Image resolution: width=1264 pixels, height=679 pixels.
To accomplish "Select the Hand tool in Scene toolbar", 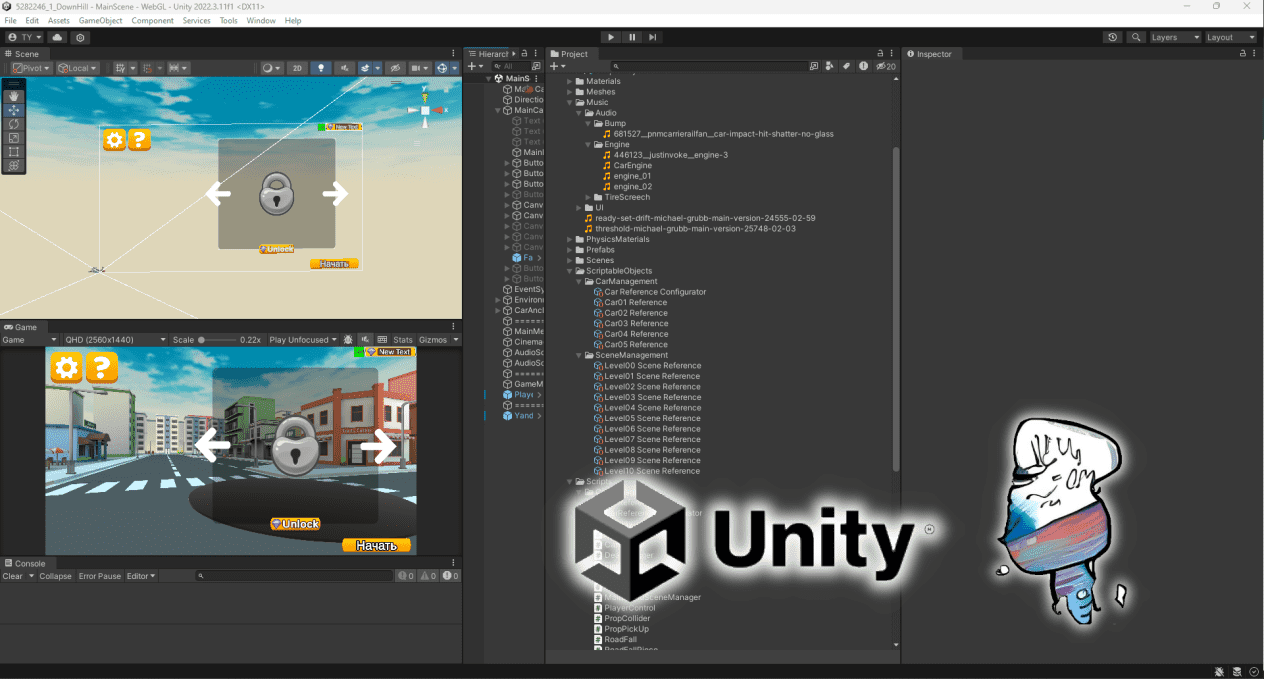I will (x=14, y=96).
